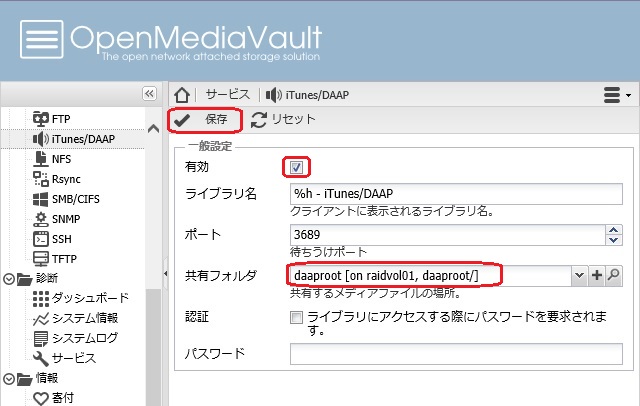The height and width of the screenshot is (406, 640).
Task: Open the システムログ document icon
Action: pos(40,339)
